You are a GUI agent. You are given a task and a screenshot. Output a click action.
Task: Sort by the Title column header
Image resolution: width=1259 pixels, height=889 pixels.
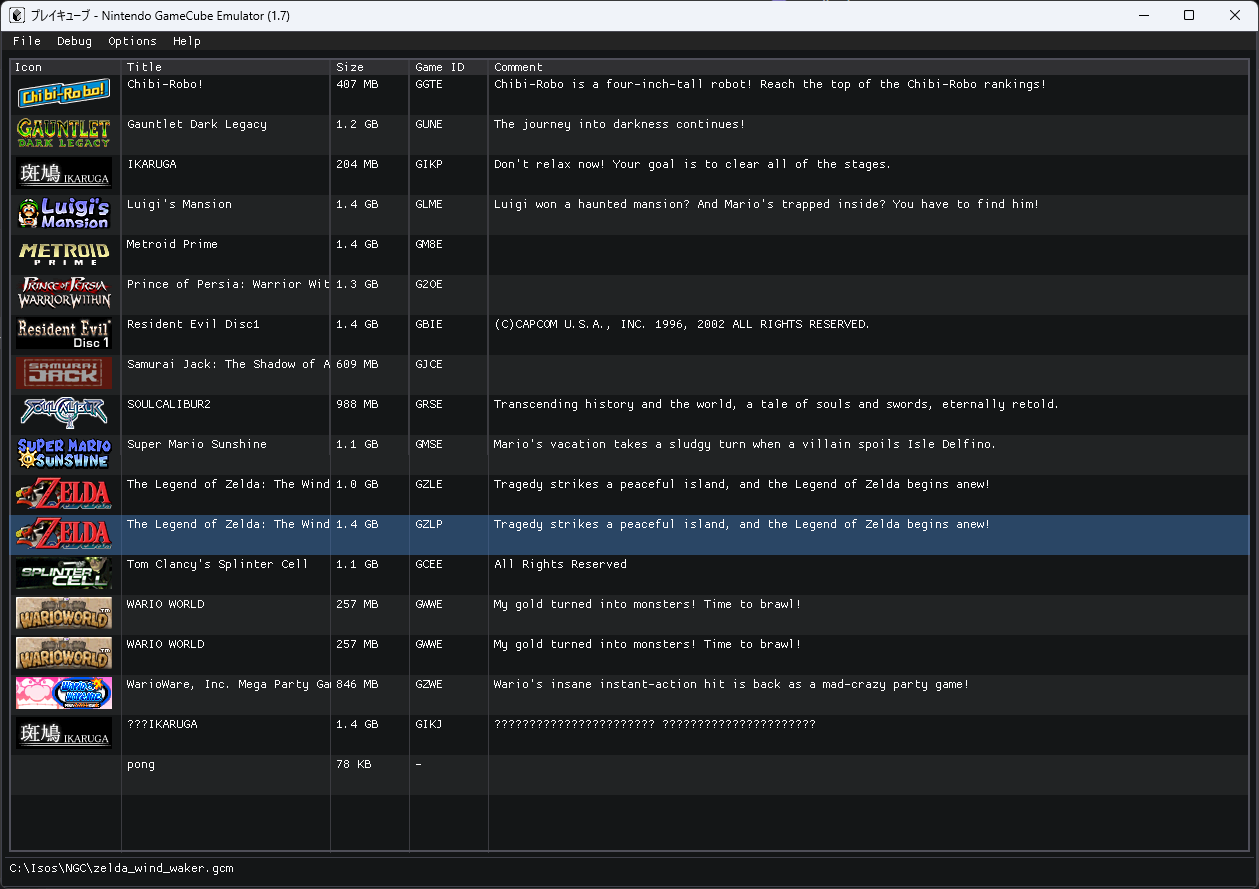[226, 67]
